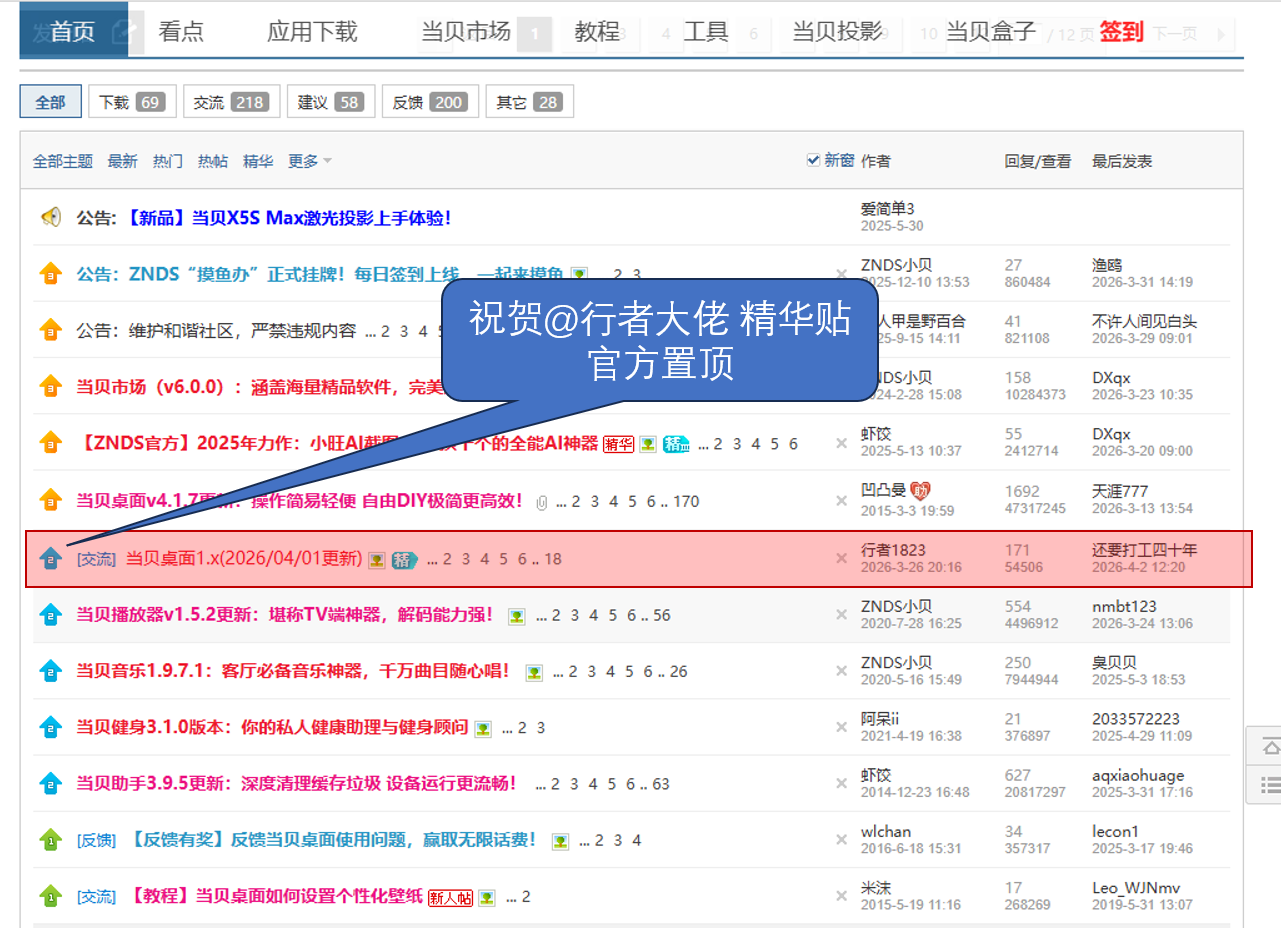This screenshot has height=928, width=1281.
Task: Show 精华 threads in the list header
Action: [258, 161]
